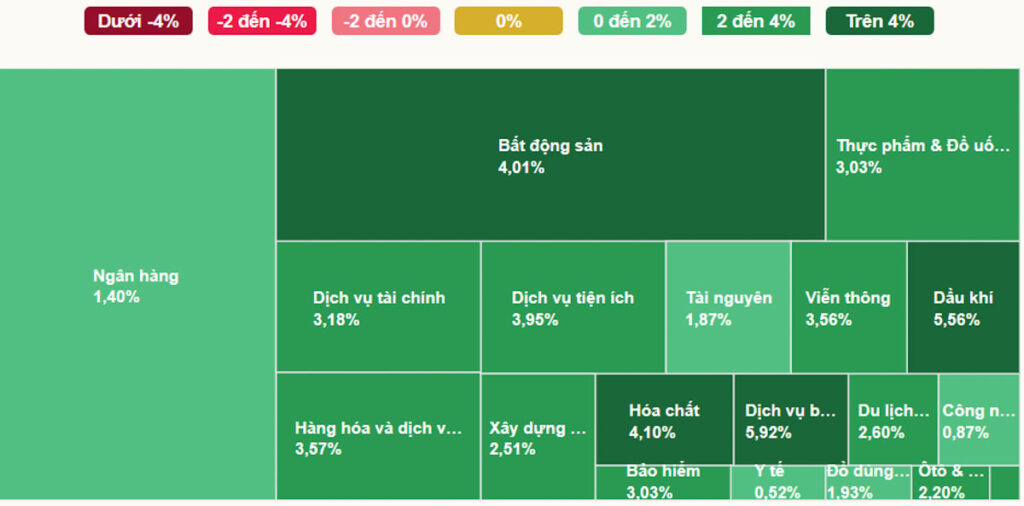Click the Tài nguyên sector tile
The width and height of the screenshot is (1024, 506).
coord(728,307)
